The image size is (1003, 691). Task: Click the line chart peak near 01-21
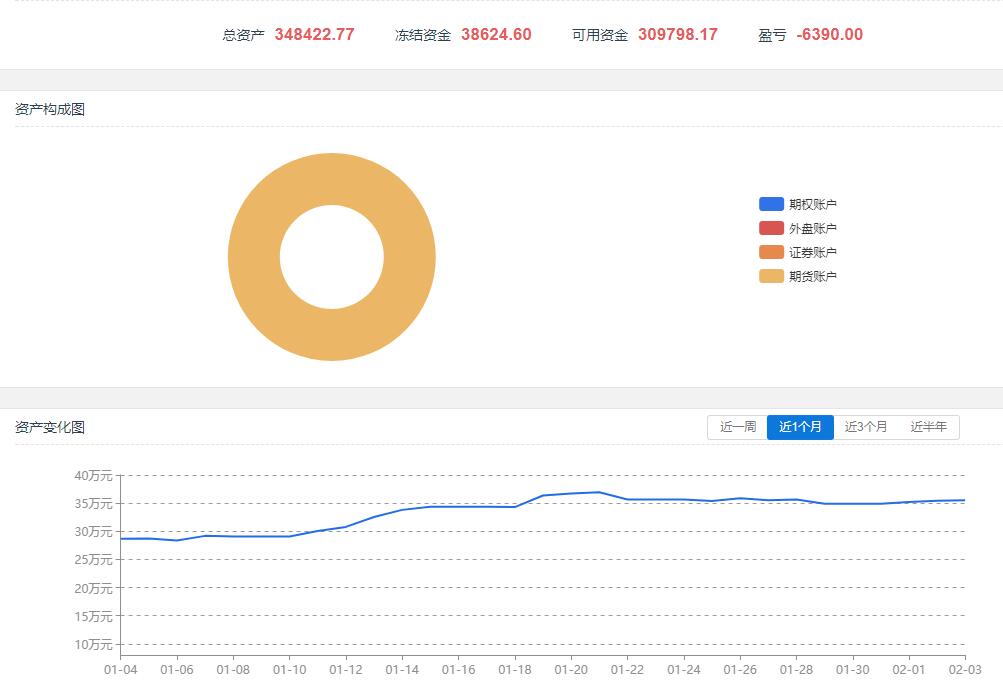pyautogui.click(x=598, y=492)
